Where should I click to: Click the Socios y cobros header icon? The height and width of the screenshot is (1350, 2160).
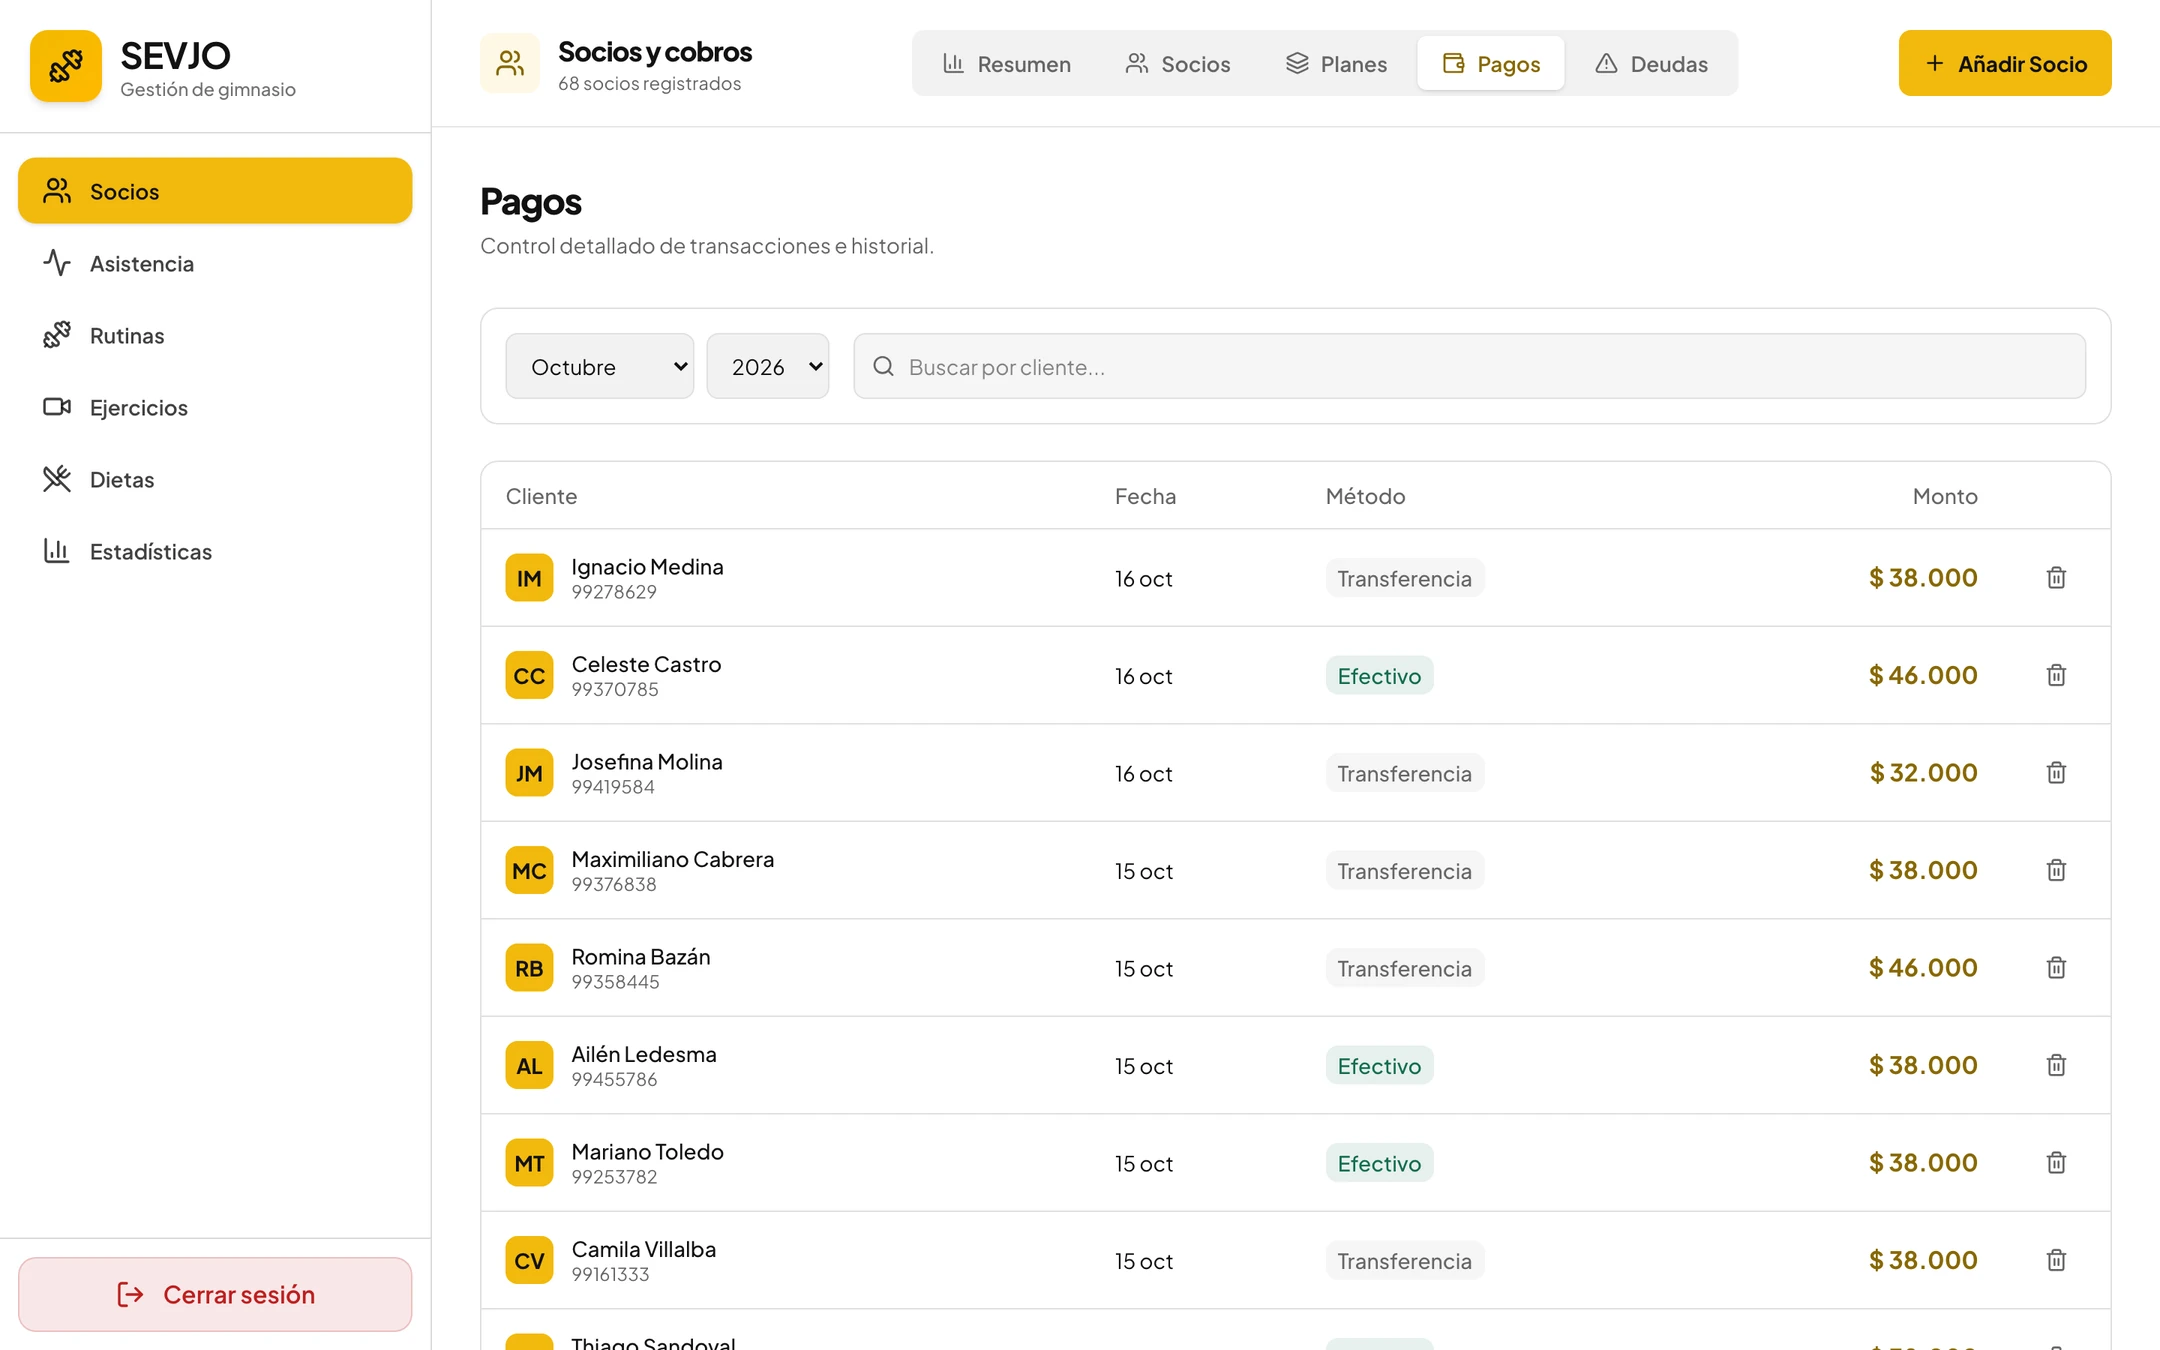click(510, 64)
